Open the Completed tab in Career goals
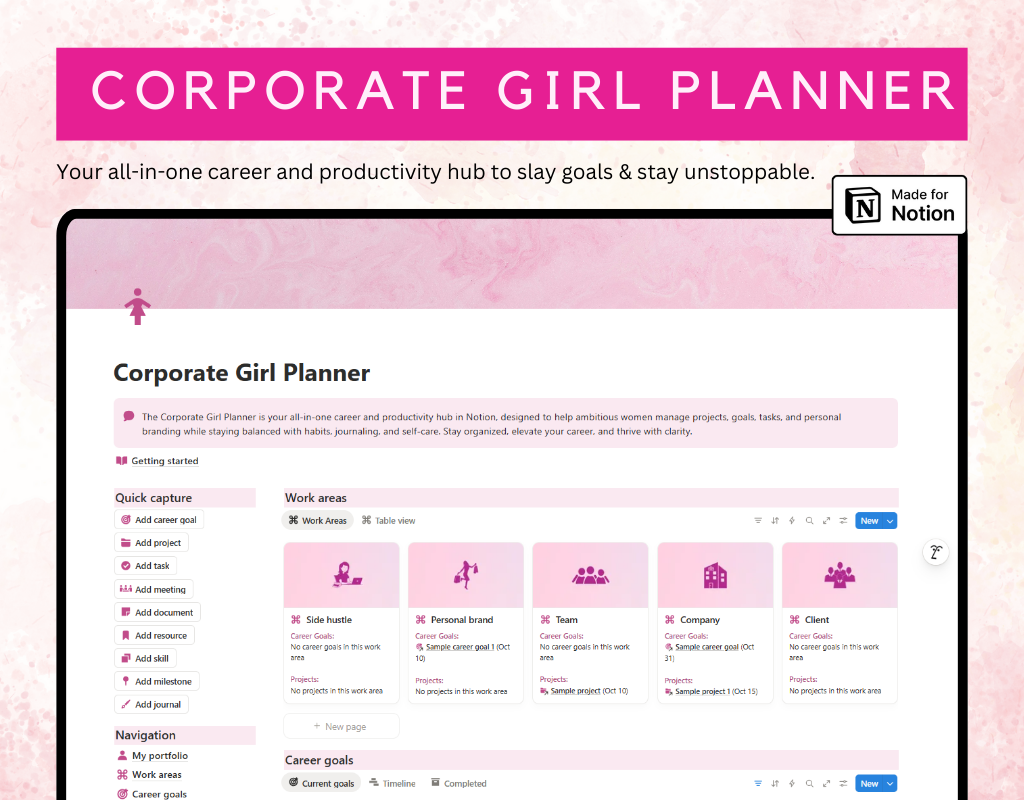 point(458,783)
